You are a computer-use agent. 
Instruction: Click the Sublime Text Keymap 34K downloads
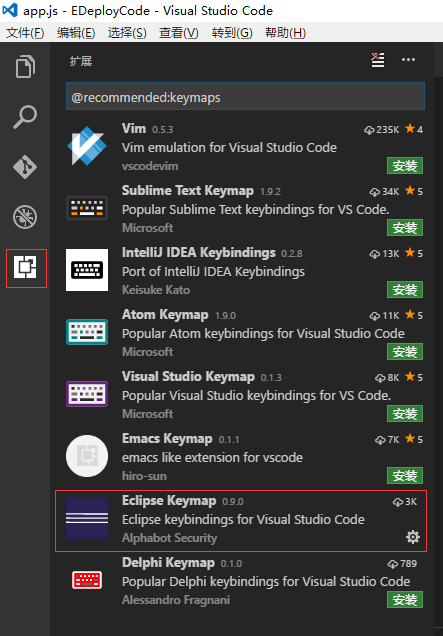pos(385,191)
